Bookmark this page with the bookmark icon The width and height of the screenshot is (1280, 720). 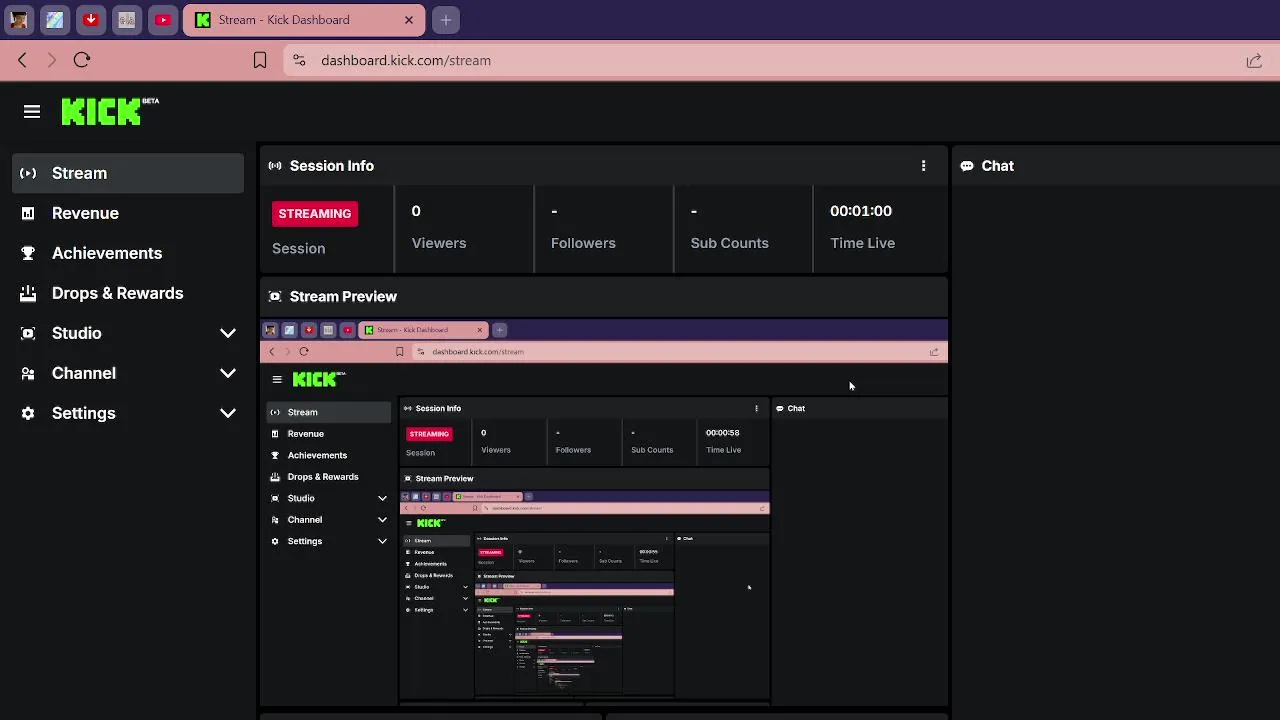tap(260, 60)
